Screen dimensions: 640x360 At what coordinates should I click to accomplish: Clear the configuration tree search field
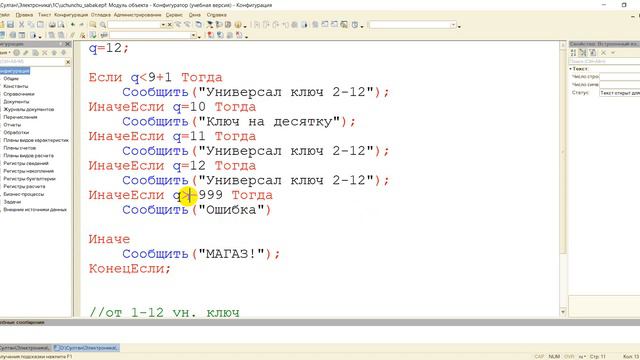tap(68, 62)
